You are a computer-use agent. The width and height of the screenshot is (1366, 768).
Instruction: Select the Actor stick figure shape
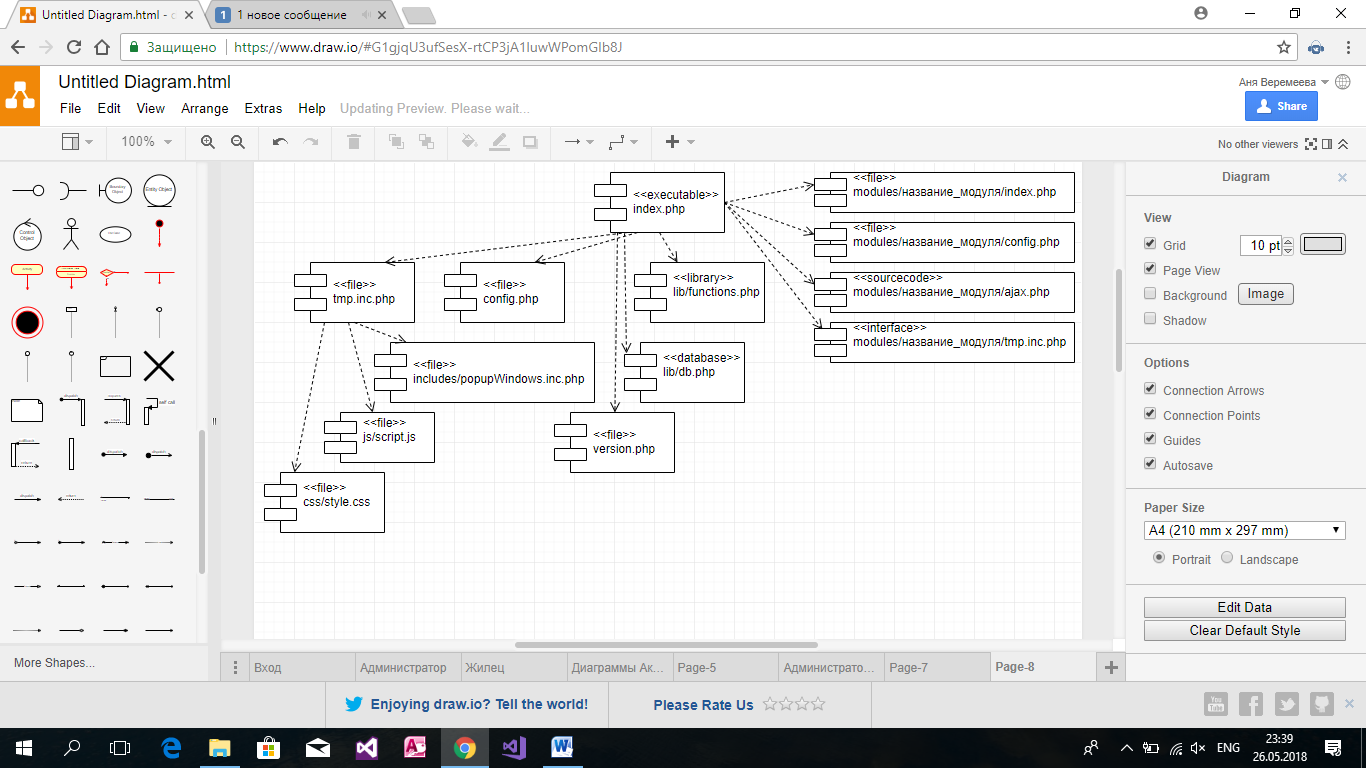click(70, 233)
